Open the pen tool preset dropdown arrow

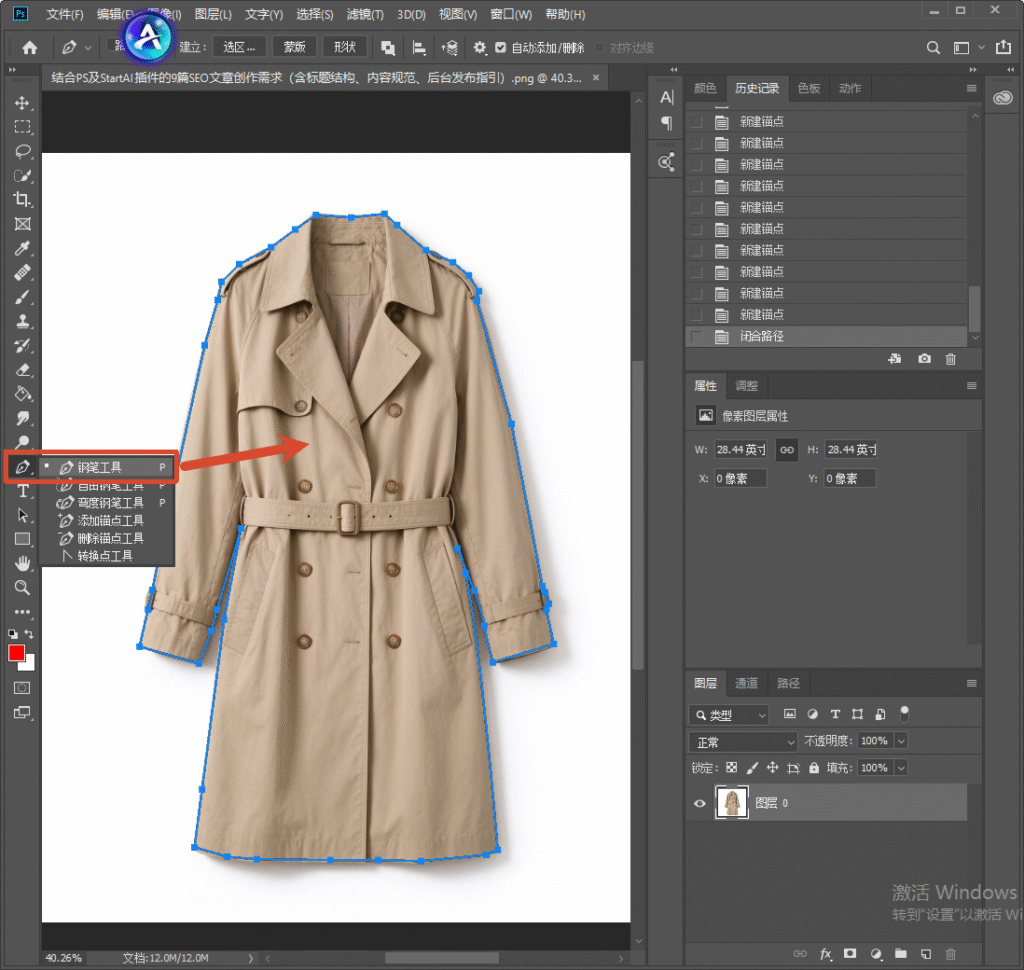point(88,48)
